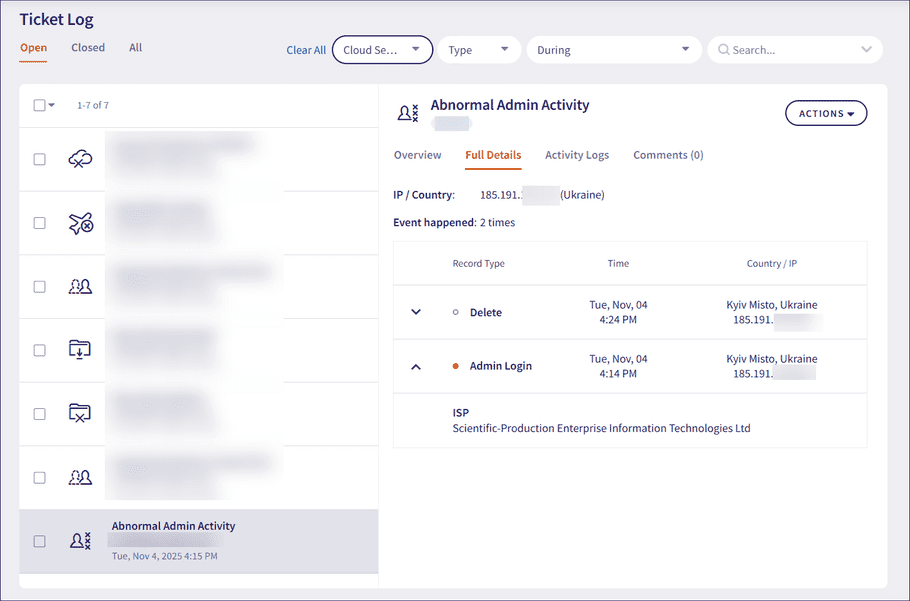The width and height of the screenshot is (910, 601).
Task: Expand the Delete record row
Action: pyautogui.click(x=416, y=312)
